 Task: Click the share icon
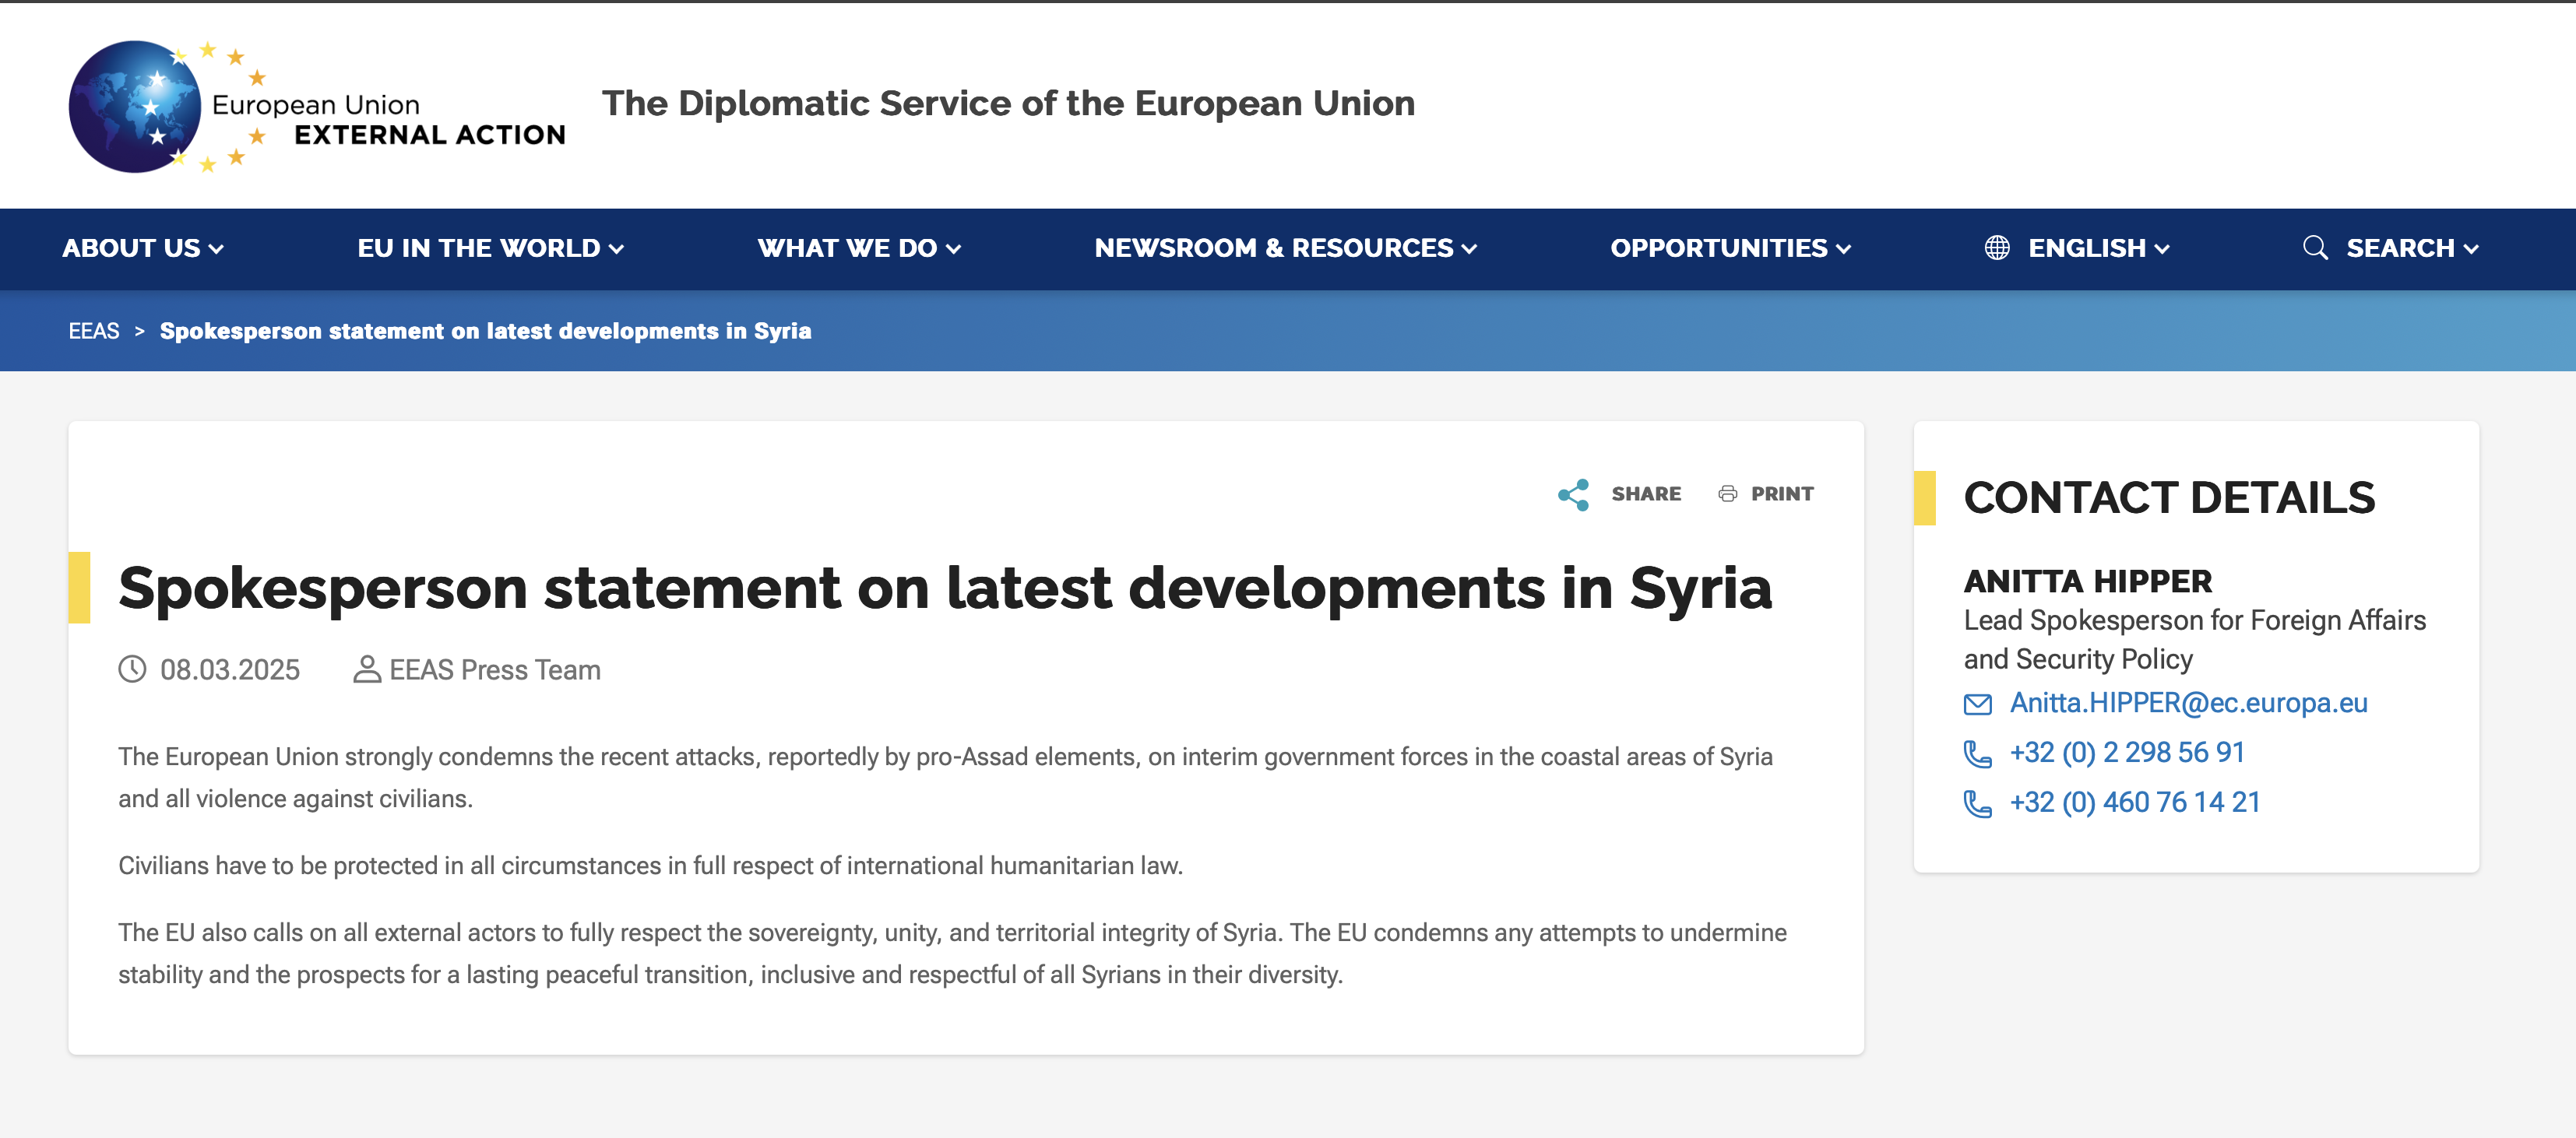click(x=1573, y=494)
